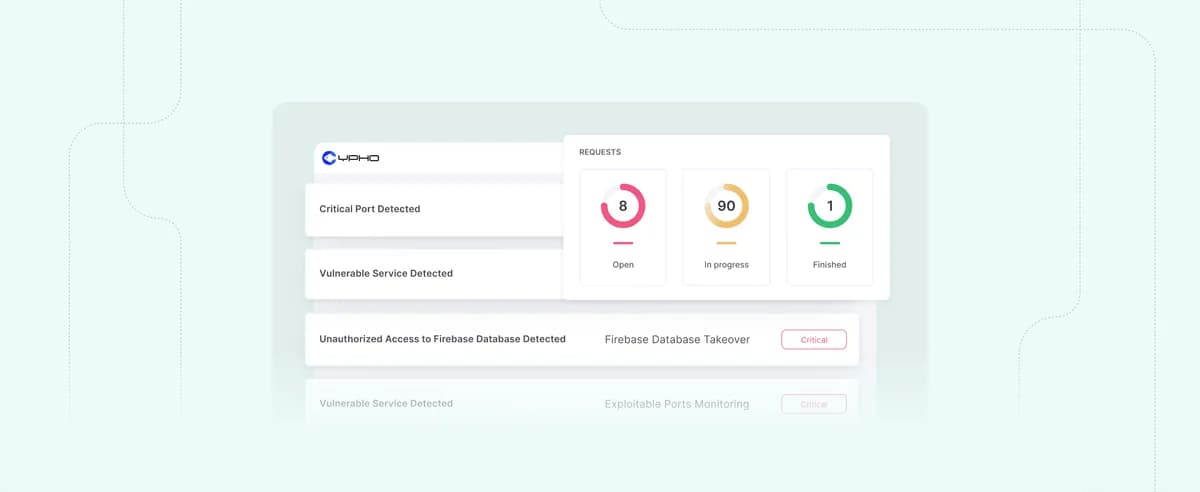
Task: Open the Critical Port Detected alert row
Action: [x=369, y=209]
